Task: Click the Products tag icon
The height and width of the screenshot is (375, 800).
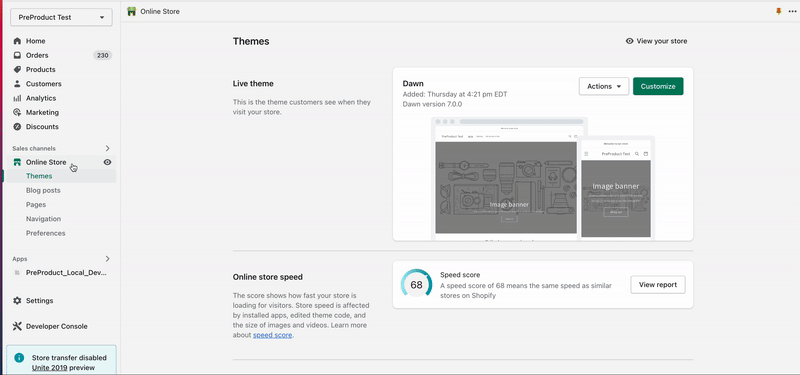Action: pyautogui.click(x=17, y=69)
